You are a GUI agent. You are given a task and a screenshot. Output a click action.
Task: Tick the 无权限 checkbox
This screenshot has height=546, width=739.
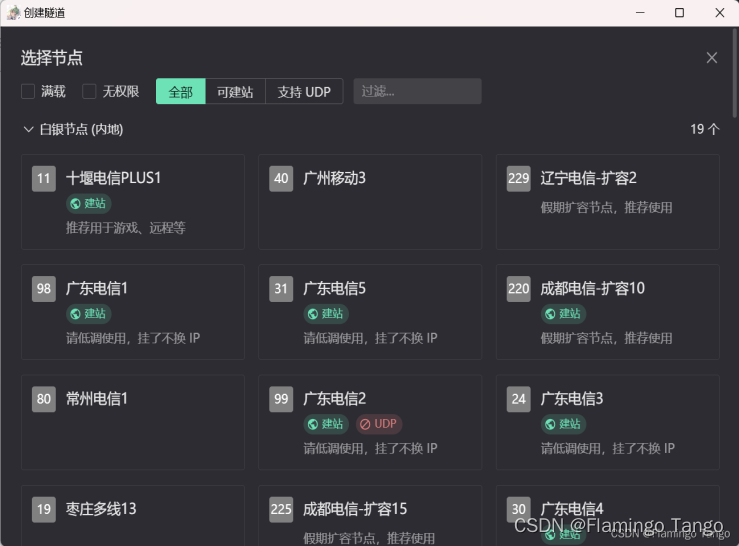coord(89,91)
